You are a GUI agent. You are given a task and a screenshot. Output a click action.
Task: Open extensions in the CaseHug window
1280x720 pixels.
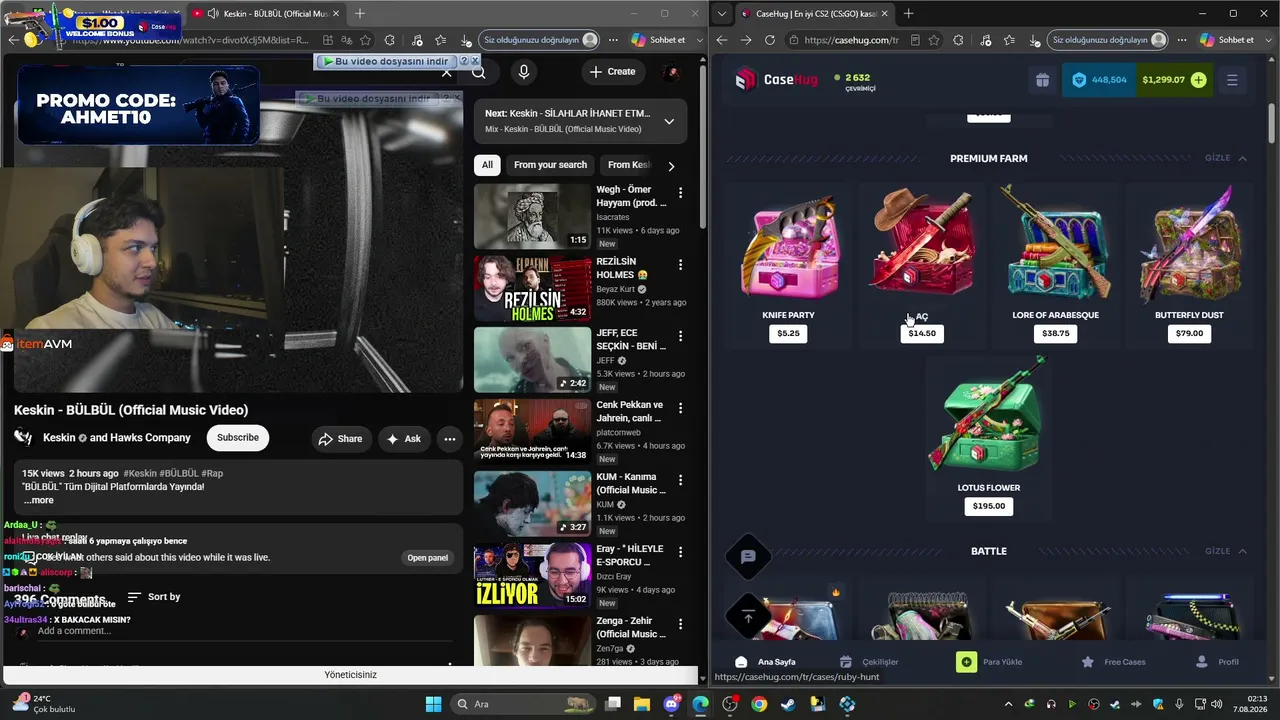coord(958,40)
